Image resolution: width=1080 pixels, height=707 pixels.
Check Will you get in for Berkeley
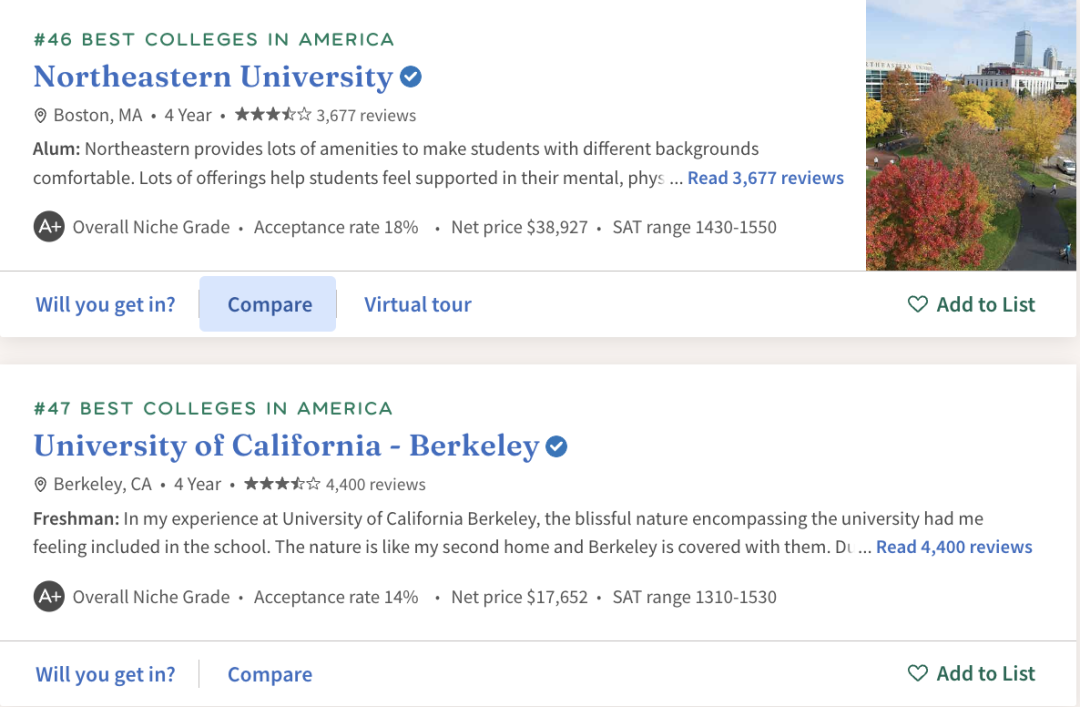coord(105,674)
